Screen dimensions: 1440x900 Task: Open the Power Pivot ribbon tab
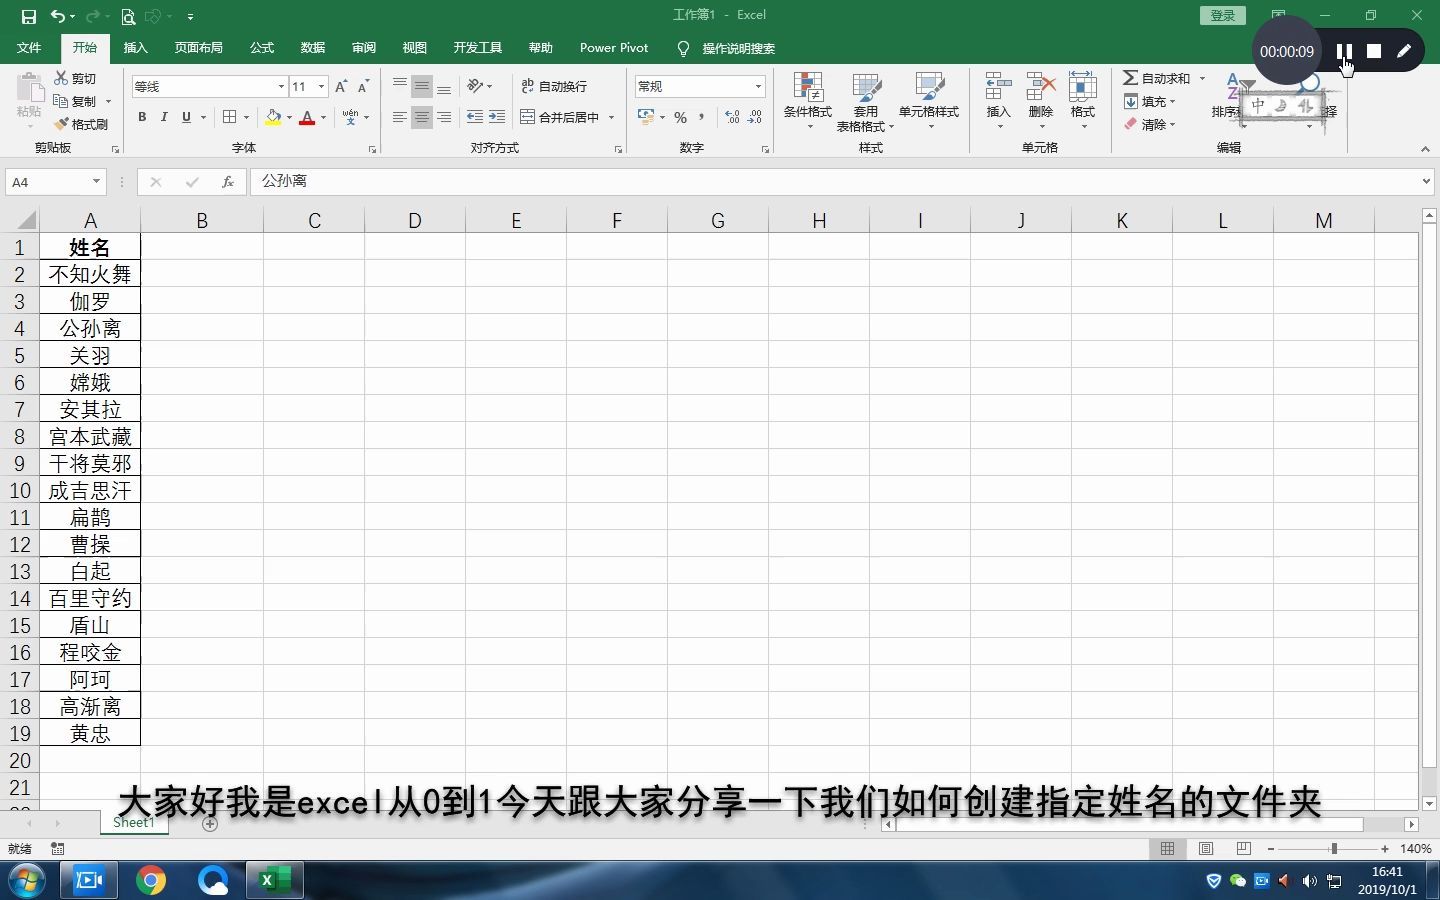coord(613,47)
